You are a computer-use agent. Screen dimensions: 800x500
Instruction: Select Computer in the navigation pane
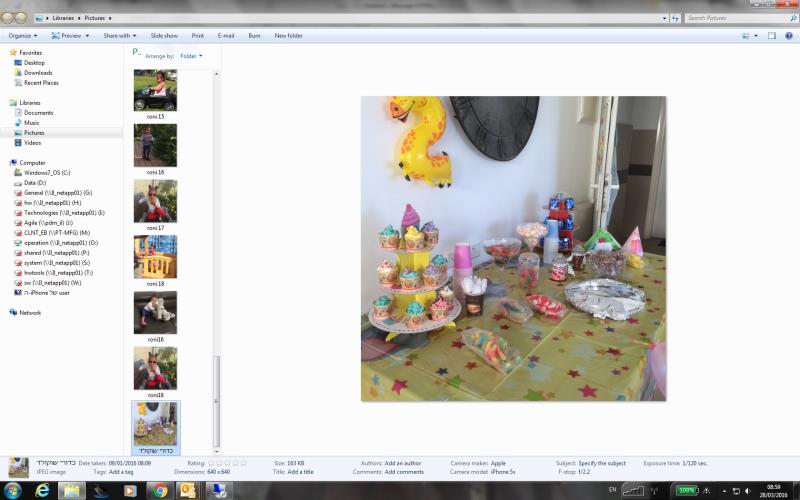click(32, 163)
